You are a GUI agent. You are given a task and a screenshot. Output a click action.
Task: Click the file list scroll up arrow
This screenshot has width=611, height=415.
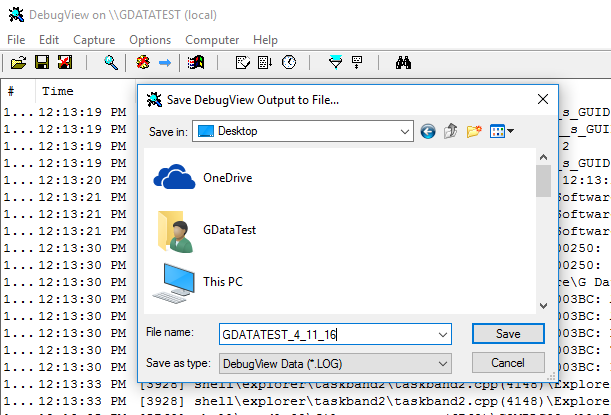tap(543, 157)
